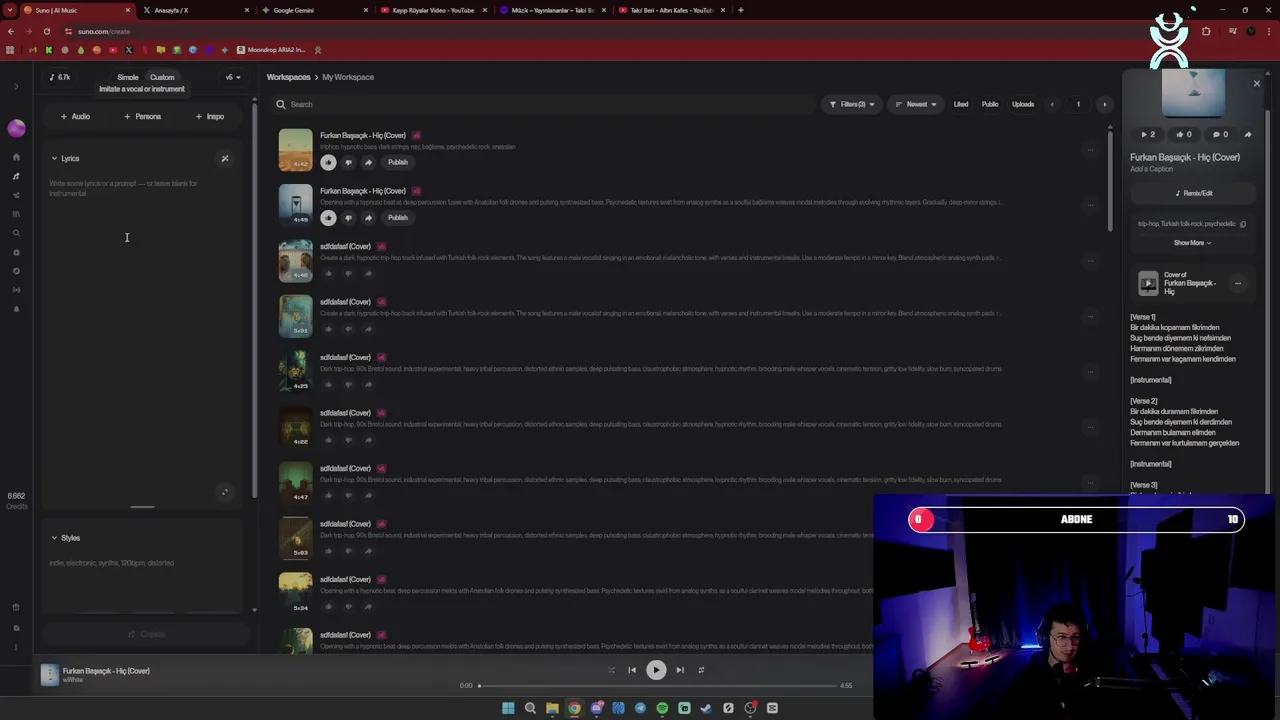Click the Remix/Edit button

[1193, 193]
